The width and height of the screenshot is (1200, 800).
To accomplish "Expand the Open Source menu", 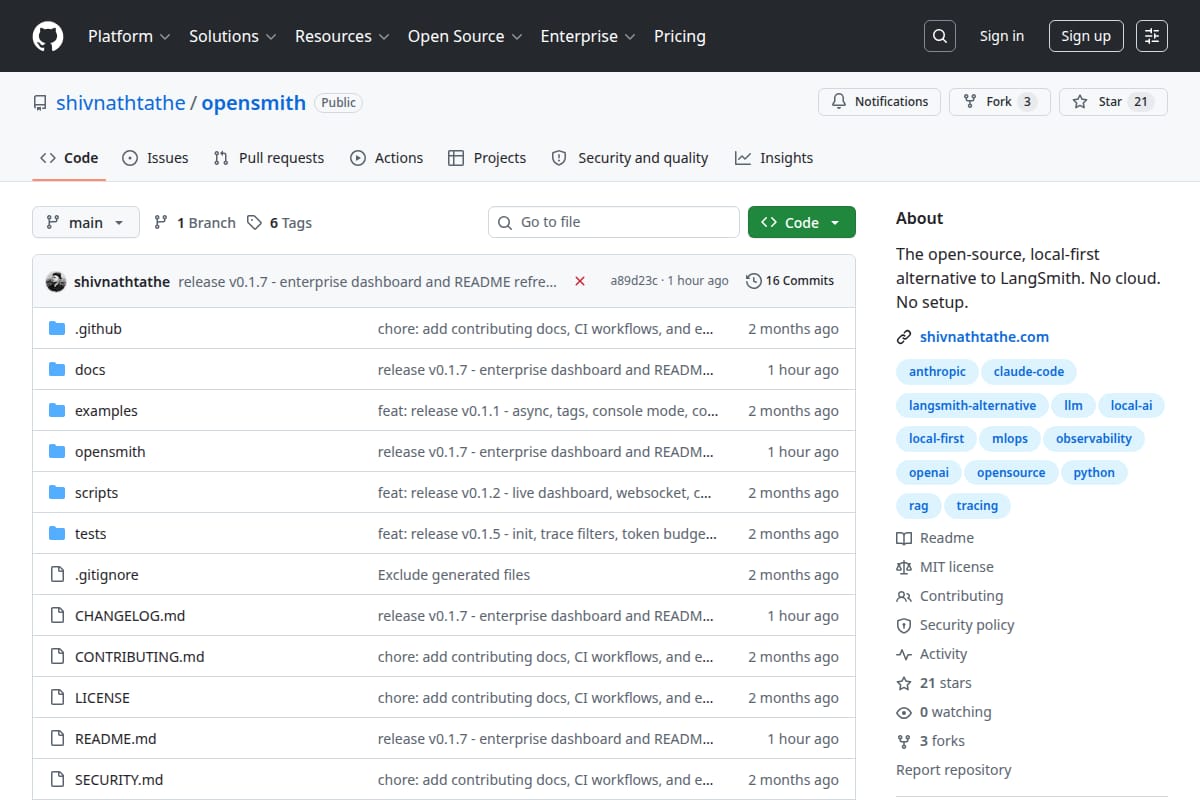I will pos(465,36).
